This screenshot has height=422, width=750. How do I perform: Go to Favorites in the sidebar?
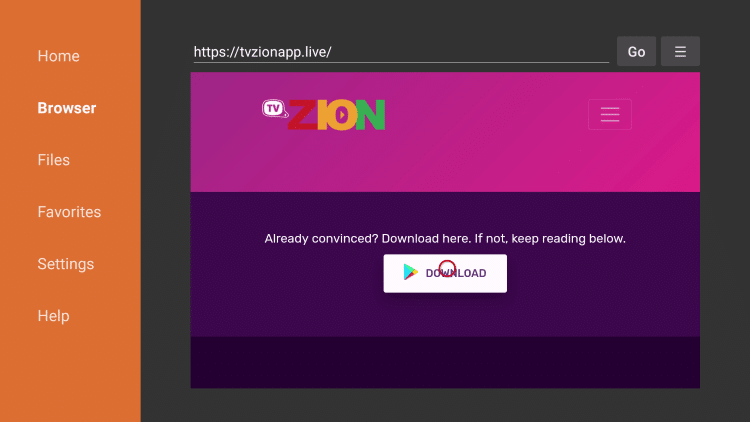(69, 212)
